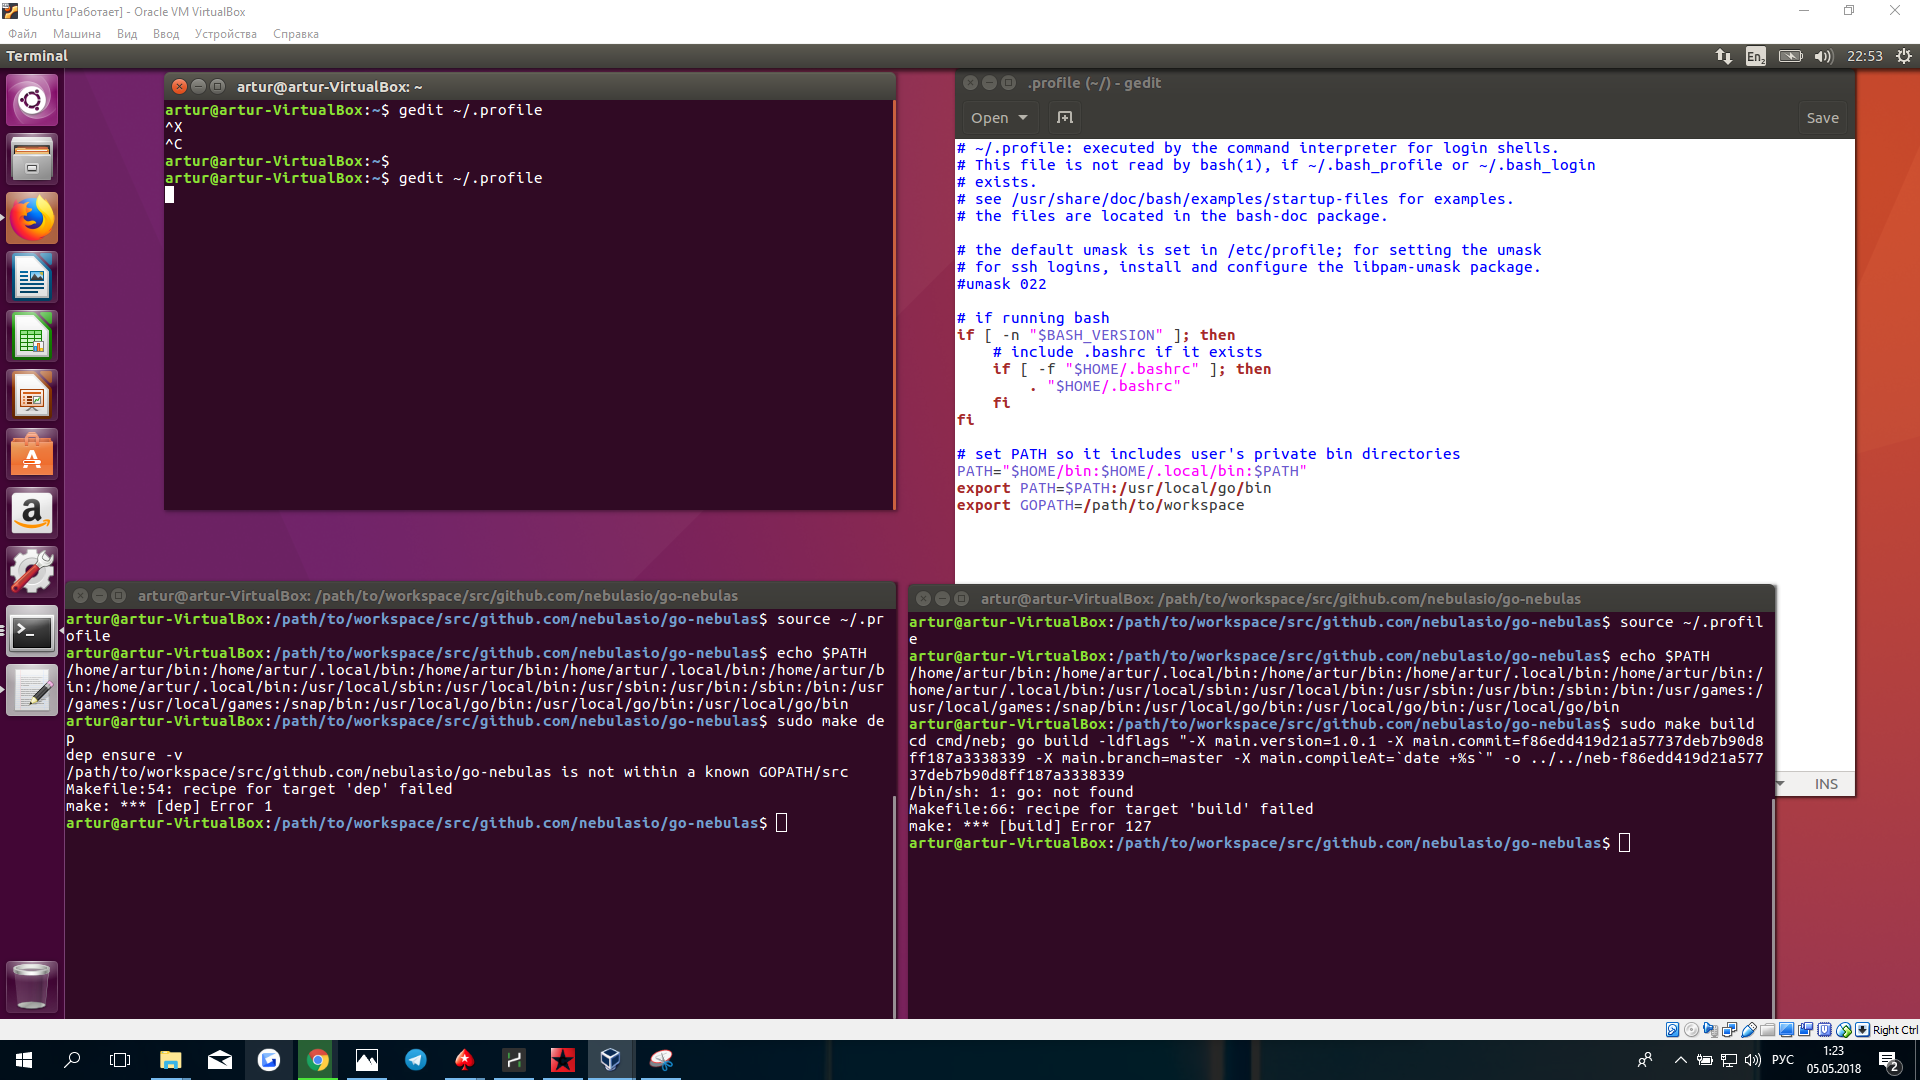The image size is (1920, 1080).
Task: Click the Open button in gedit
Action: tap(989, 118)
